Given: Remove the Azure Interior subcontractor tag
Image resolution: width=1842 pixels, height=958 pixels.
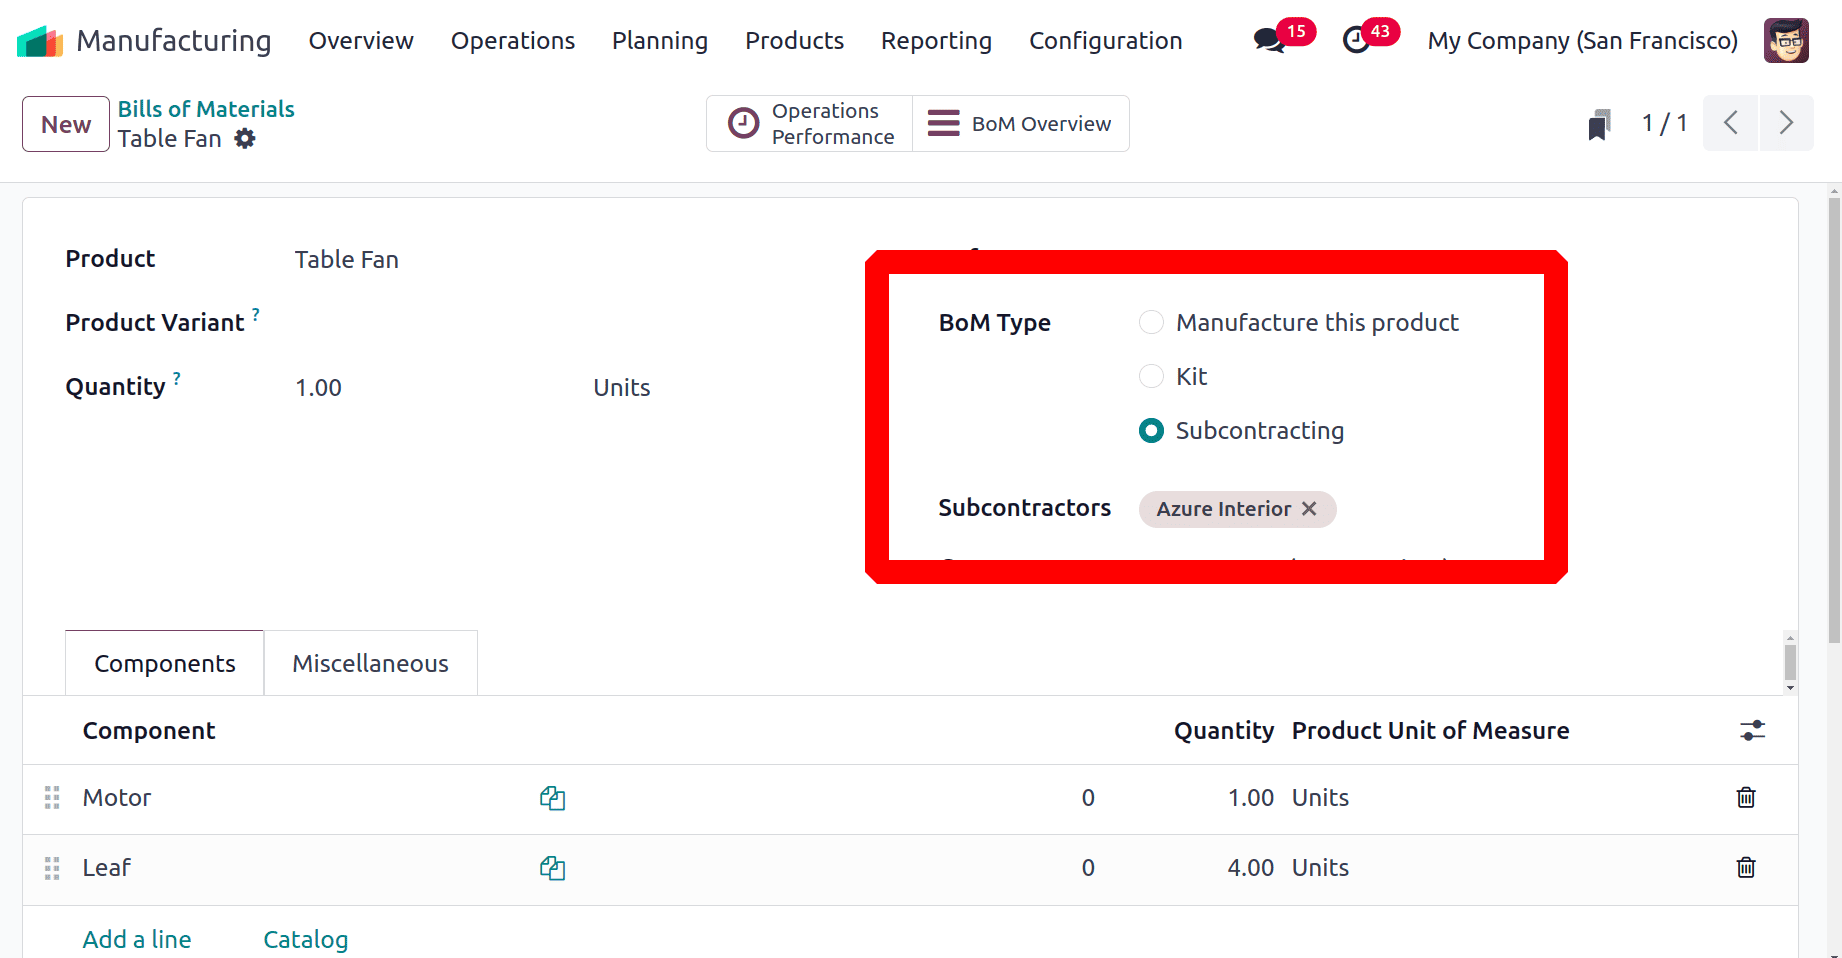Looking at the screenshot, I should (x=1309, y=509).
